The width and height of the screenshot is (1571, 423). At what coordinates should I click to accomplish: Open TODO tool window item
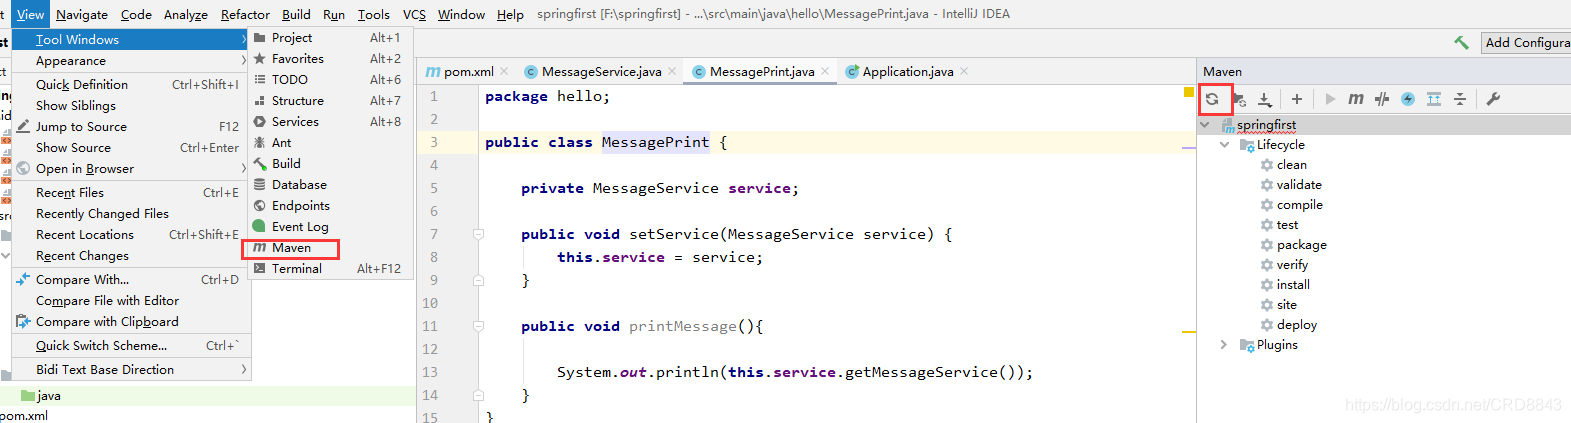pyautogui.click(x=330, y=80)
